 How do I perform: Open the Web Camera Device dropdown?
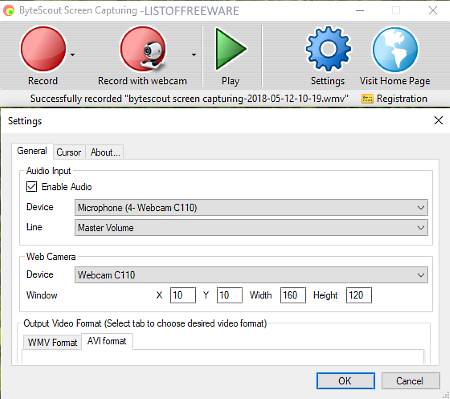click(251, 275)
